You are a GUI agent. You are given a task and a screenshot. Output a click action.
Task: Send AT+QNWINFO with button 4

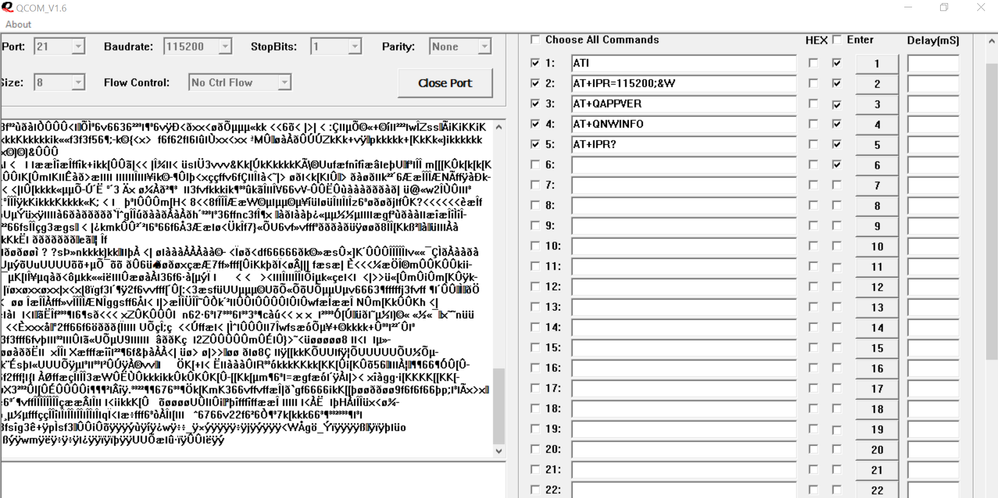876,125
